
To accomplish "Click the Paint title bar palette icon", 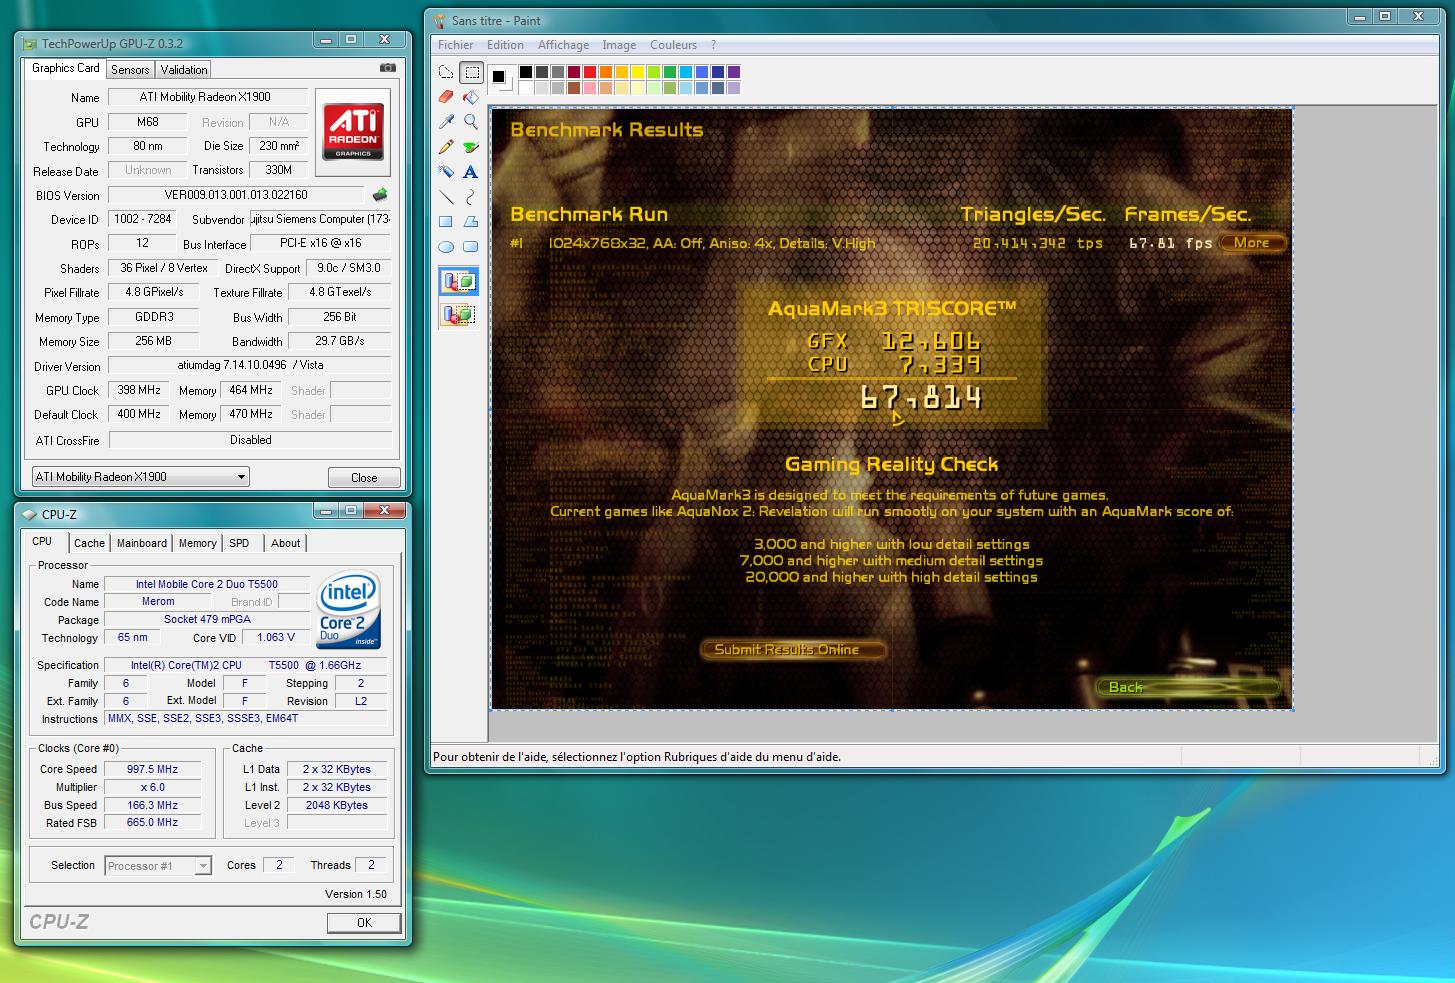I will (439, 20).
